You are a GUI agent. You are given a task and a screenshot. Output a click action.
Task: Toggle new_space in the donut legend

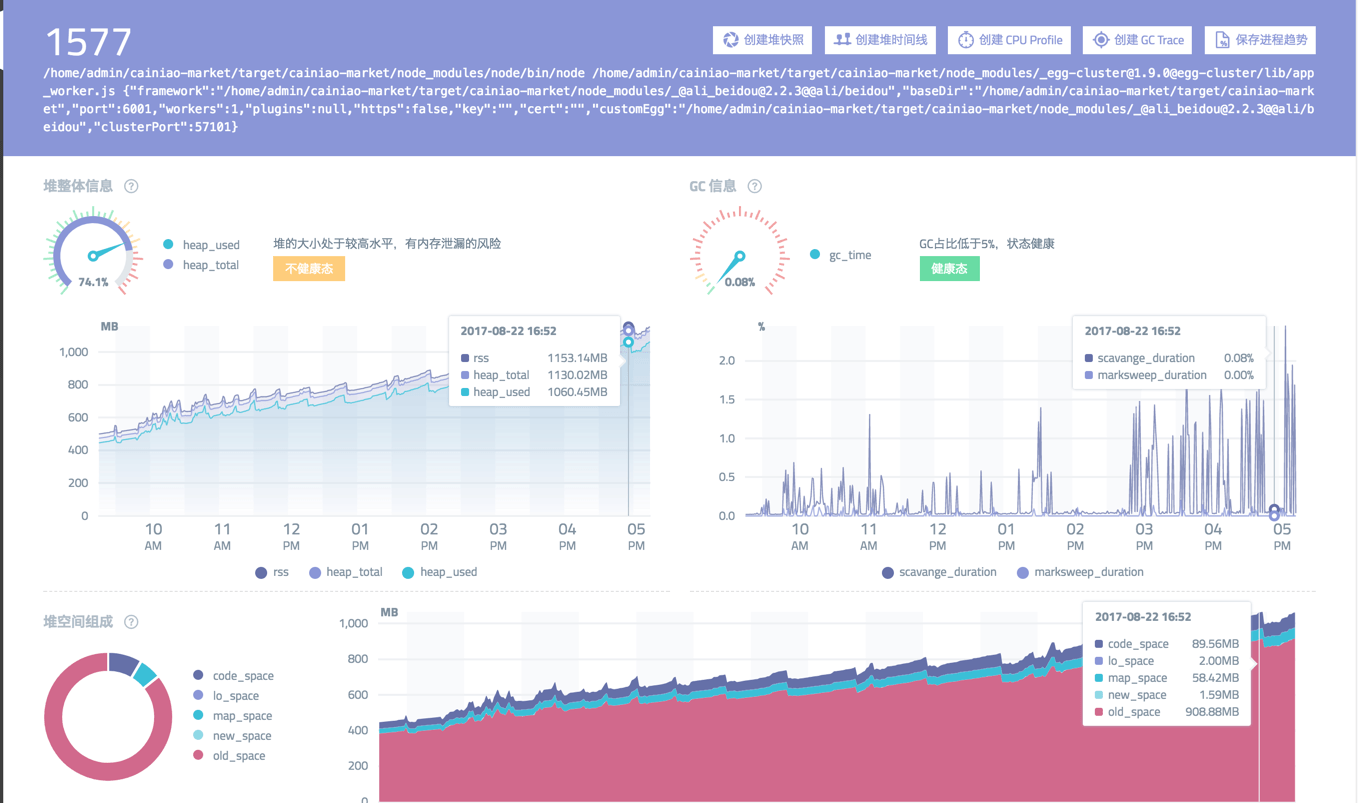tap(232, 736)
